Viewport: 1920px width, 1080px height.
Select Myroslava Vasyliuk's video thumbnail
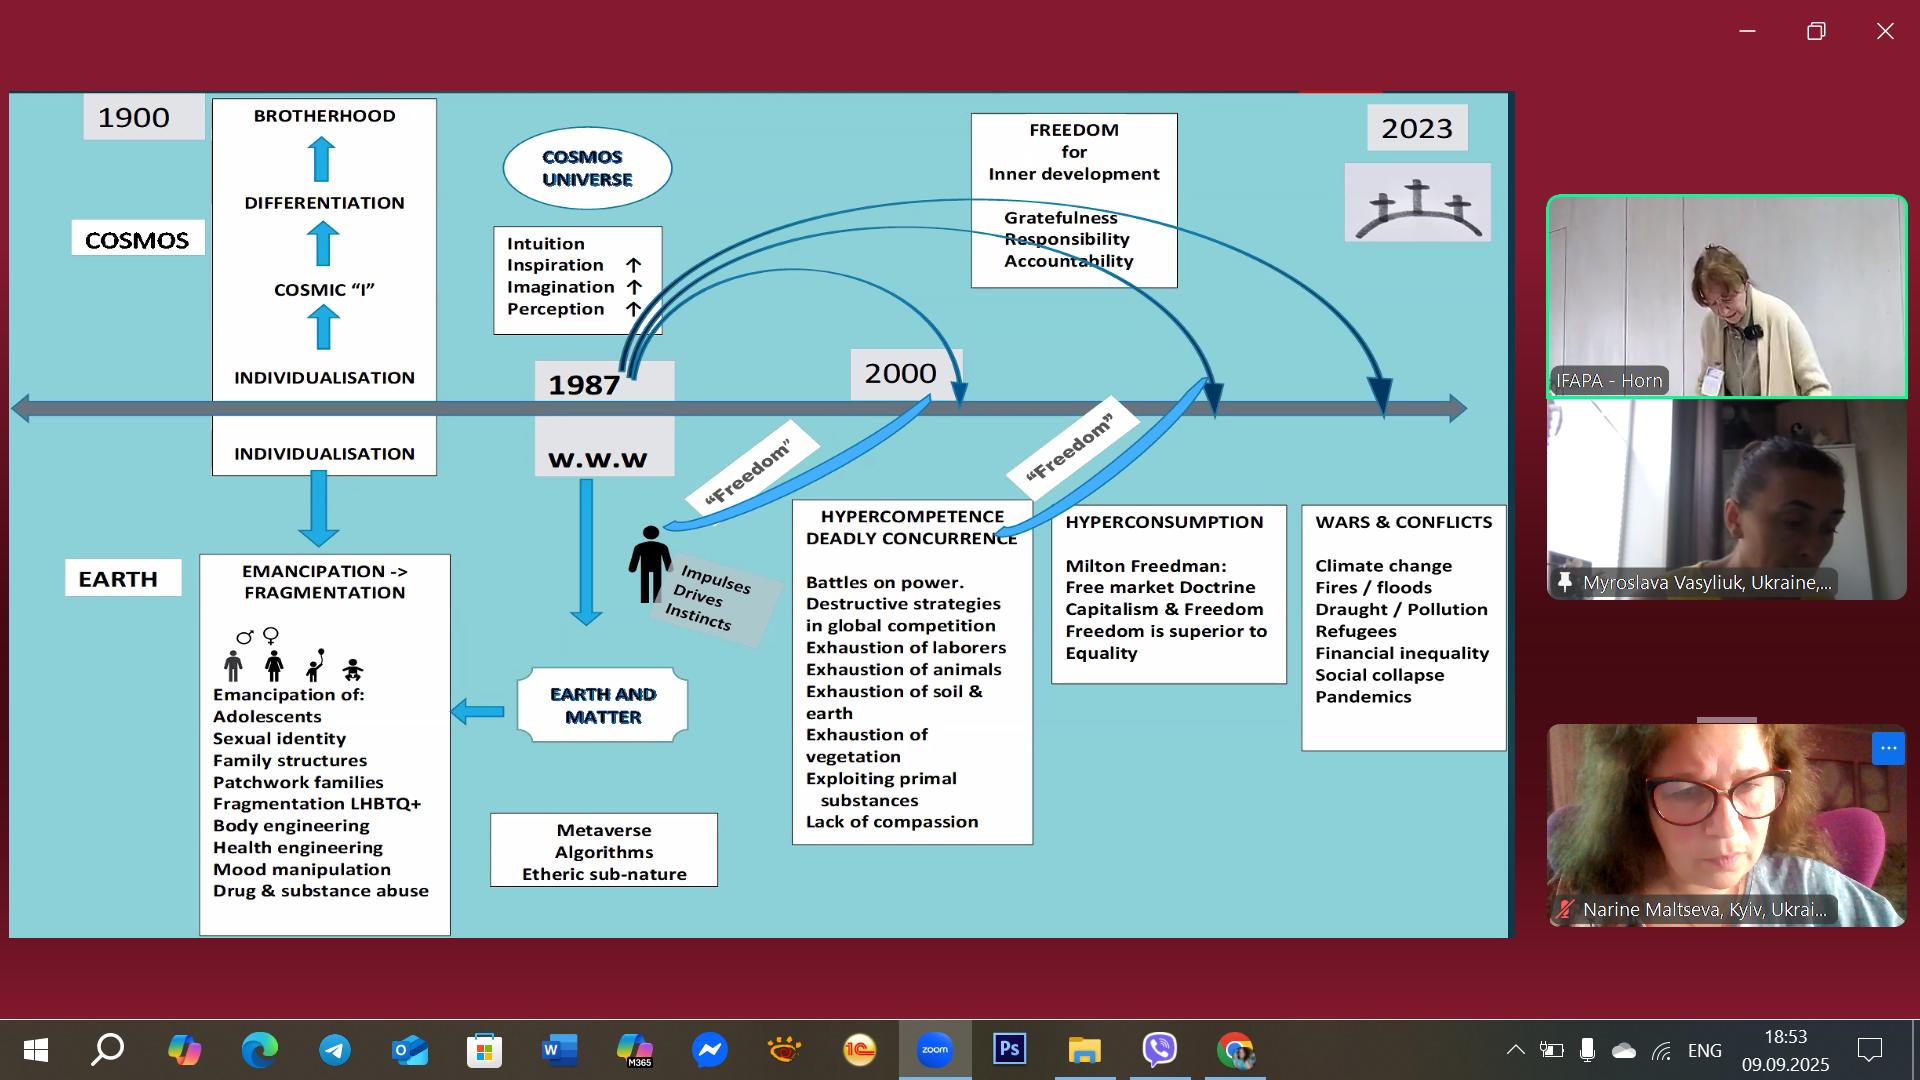click(1726, 498)
